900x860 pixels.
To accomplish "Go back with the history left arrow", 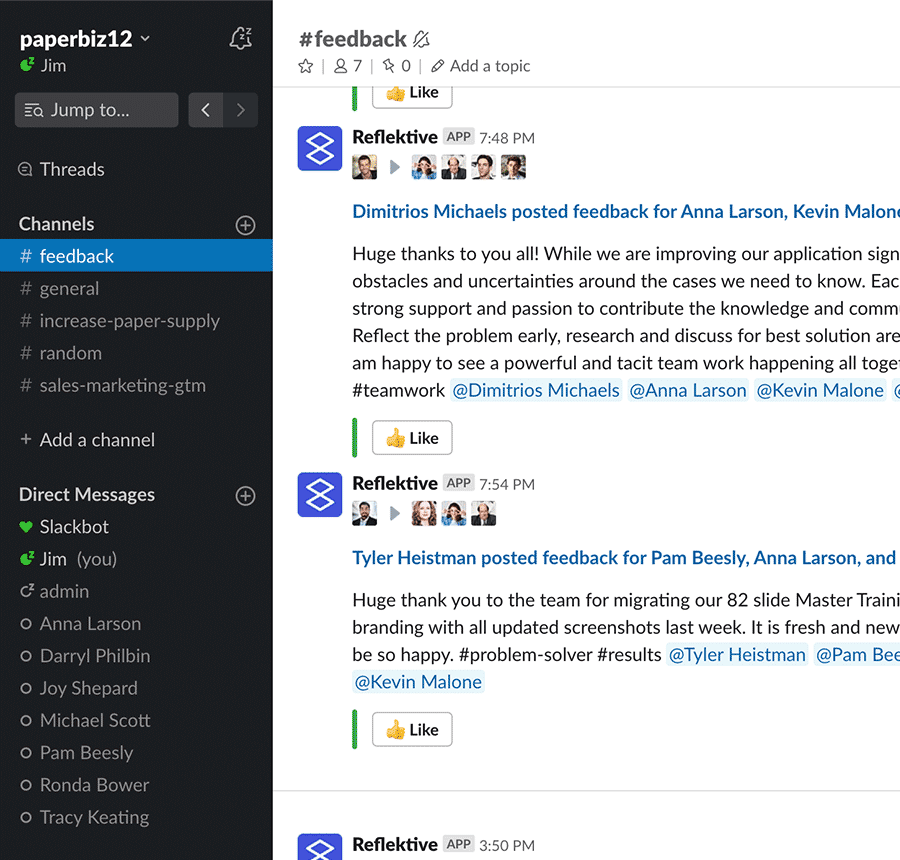I will [x=205, y=110].
